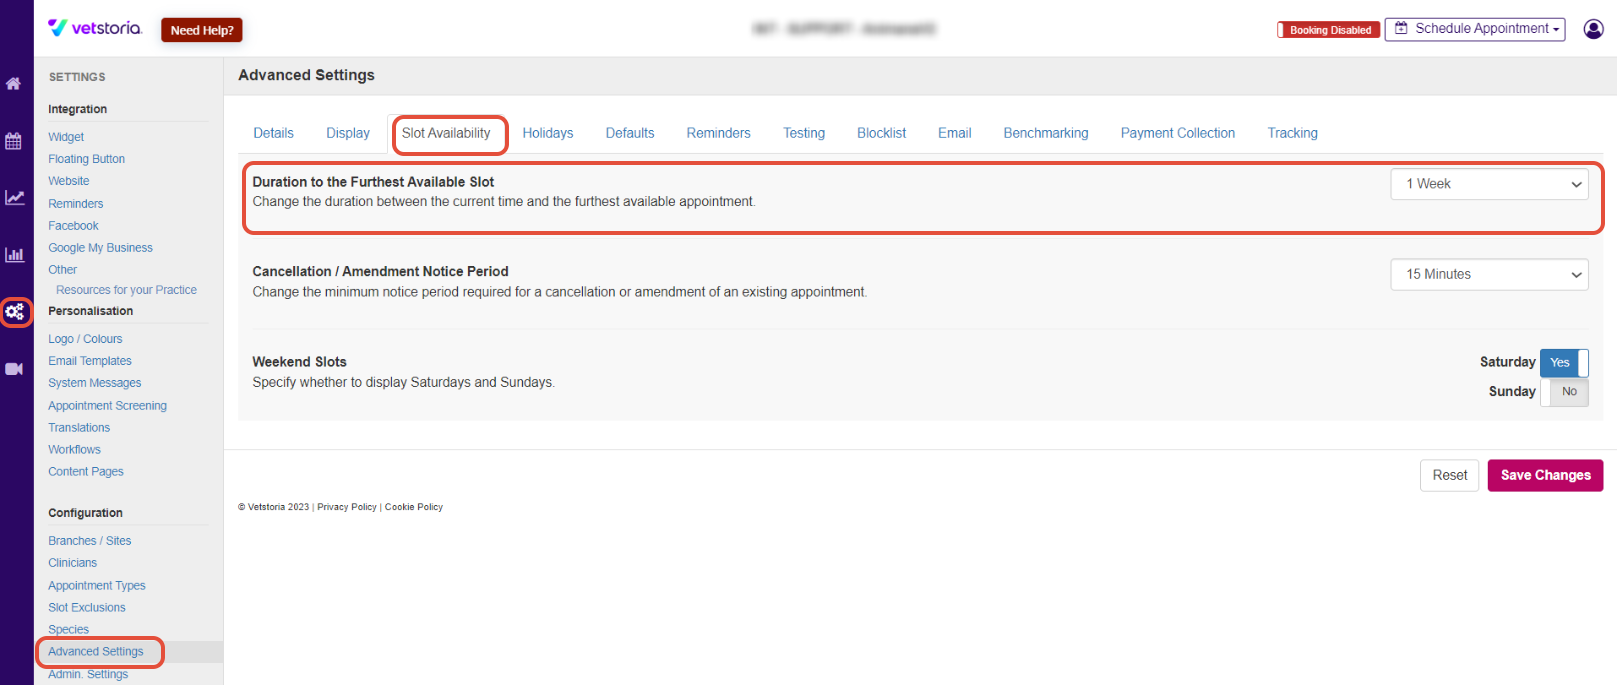Open the Slot Exclusions link
This screenshot has height=685, width=1617.
point(87,608)
